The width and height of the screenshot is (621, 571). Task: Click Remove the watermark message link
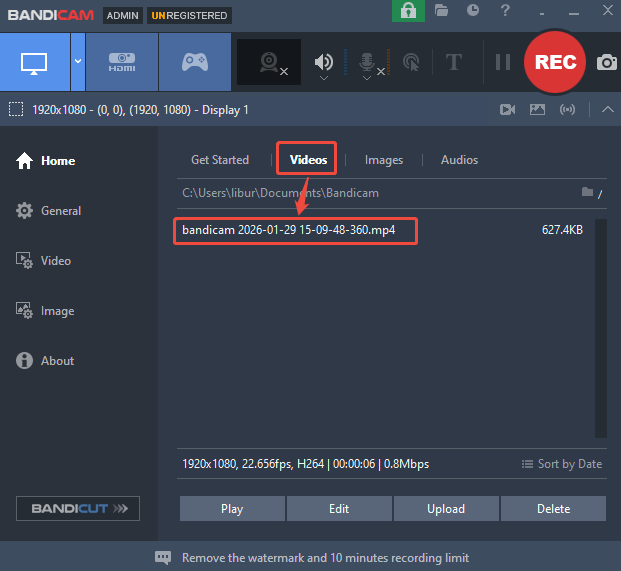pos(325,558)
